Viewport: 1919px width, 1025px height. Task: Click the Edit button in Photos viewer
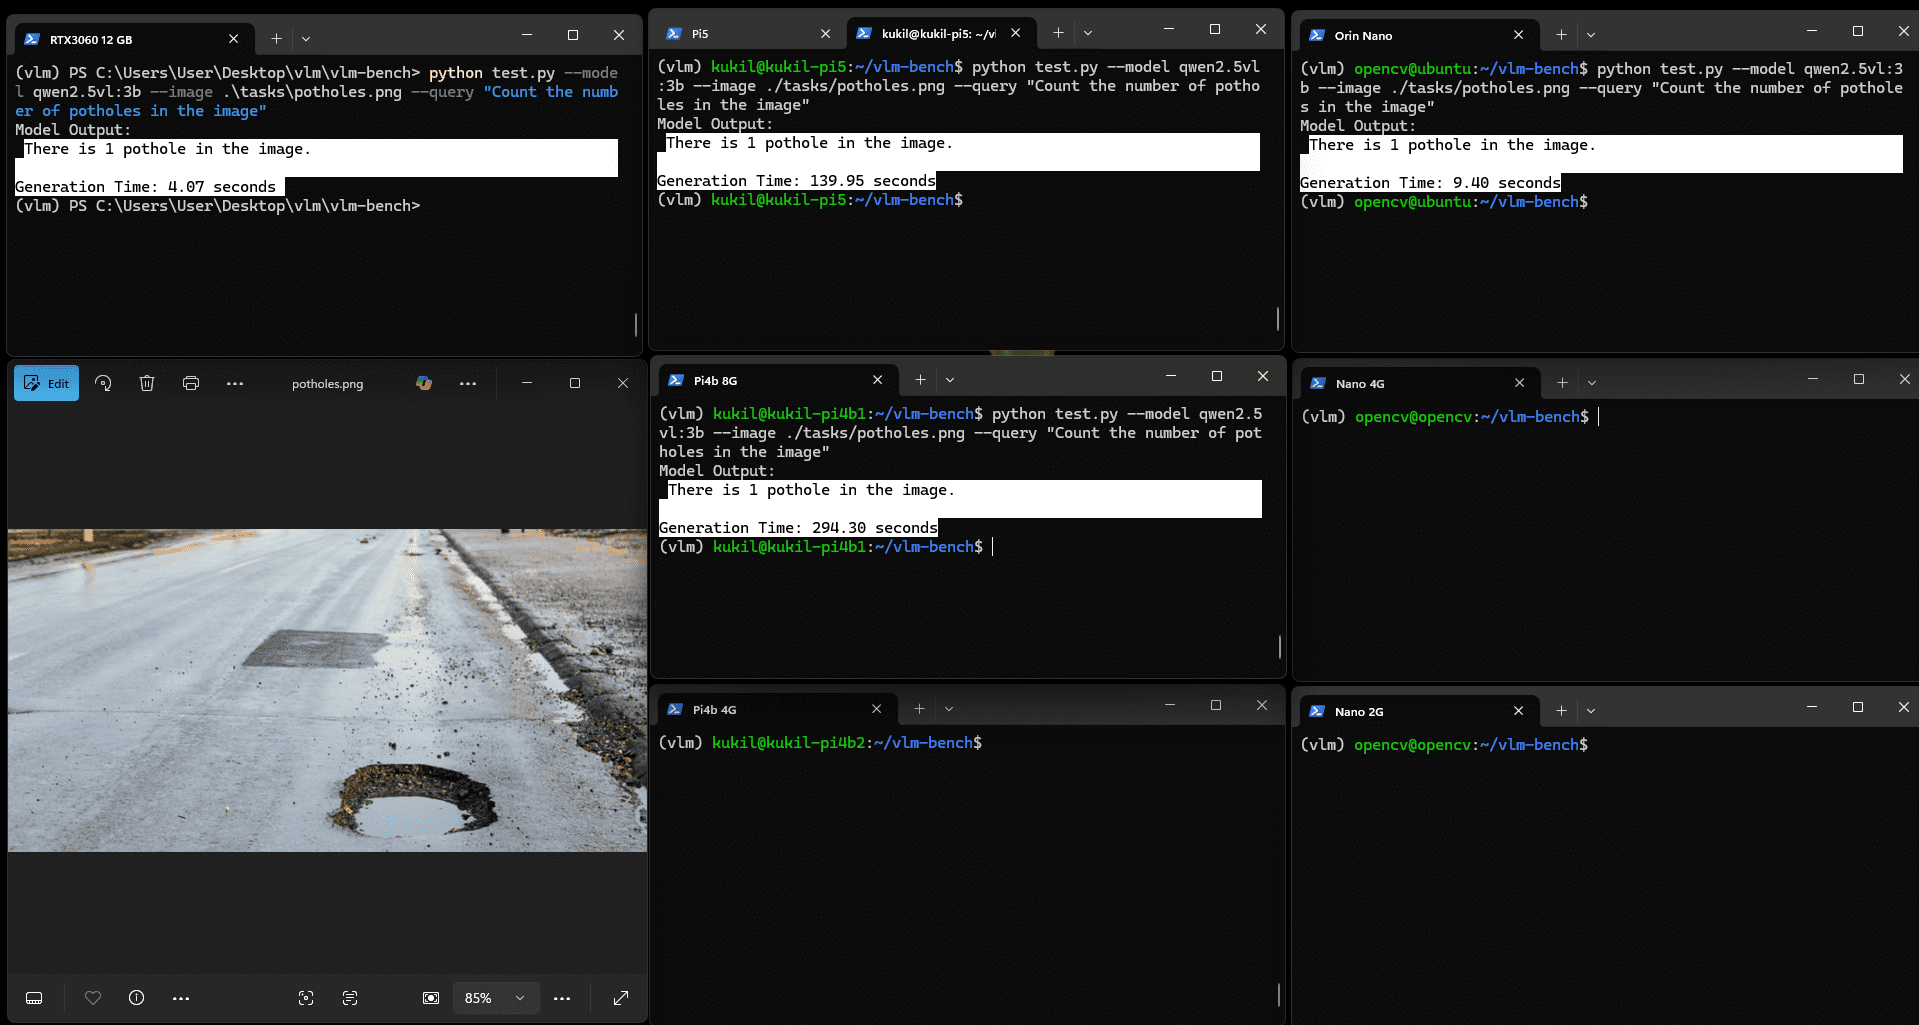pyautogui.click(x=46, y=383)
